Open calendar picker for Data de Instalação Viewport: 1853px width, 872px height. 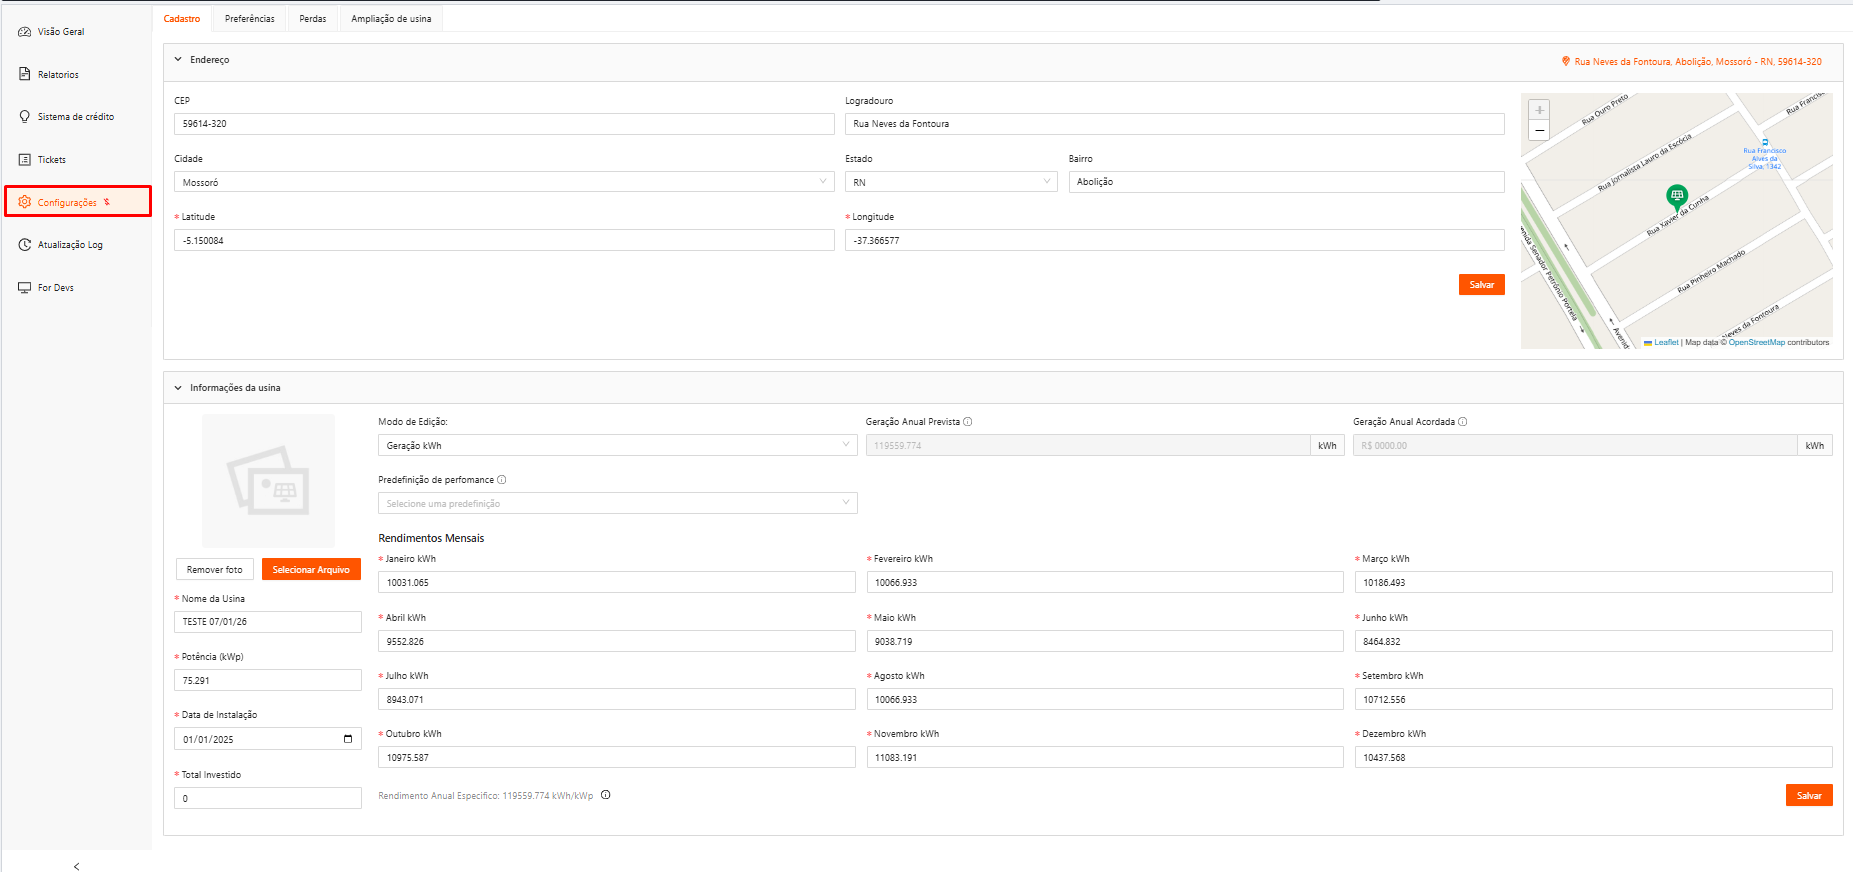(348, 739)
